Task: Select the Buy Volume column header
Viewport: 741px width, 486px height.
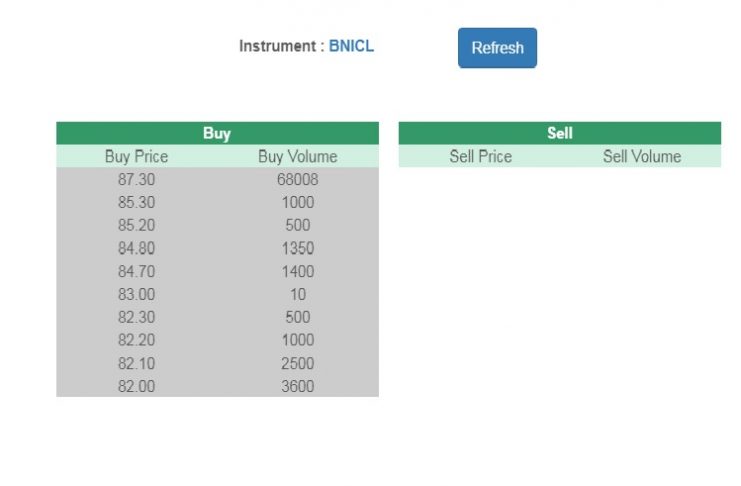Action: 297,157
